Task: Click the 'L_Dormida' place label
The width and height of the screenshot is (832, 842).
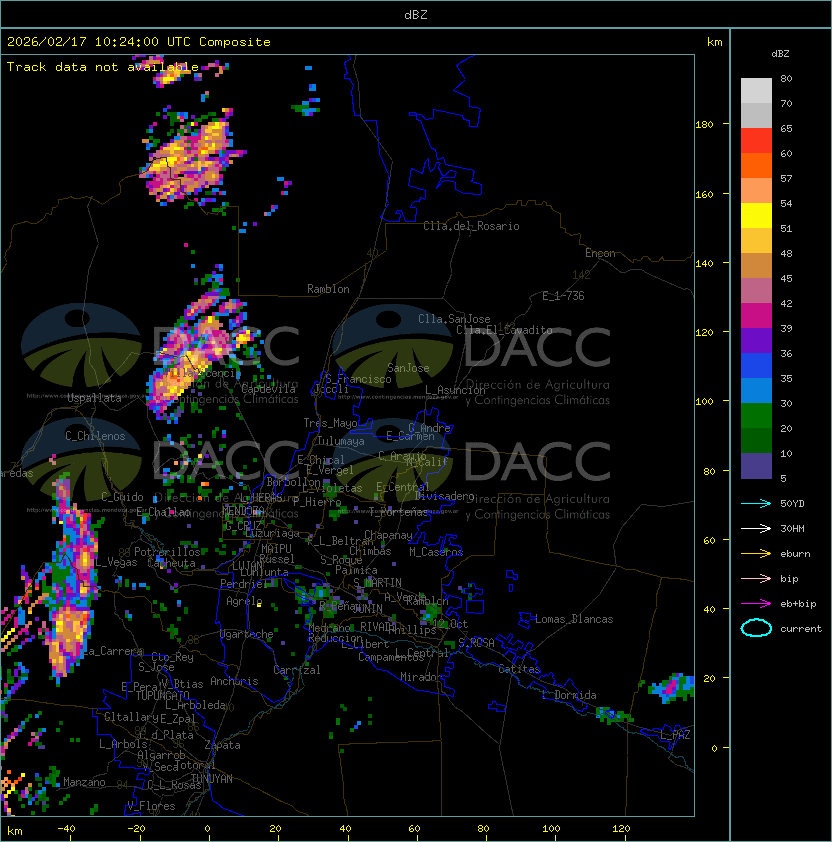Action: [569, 695]
